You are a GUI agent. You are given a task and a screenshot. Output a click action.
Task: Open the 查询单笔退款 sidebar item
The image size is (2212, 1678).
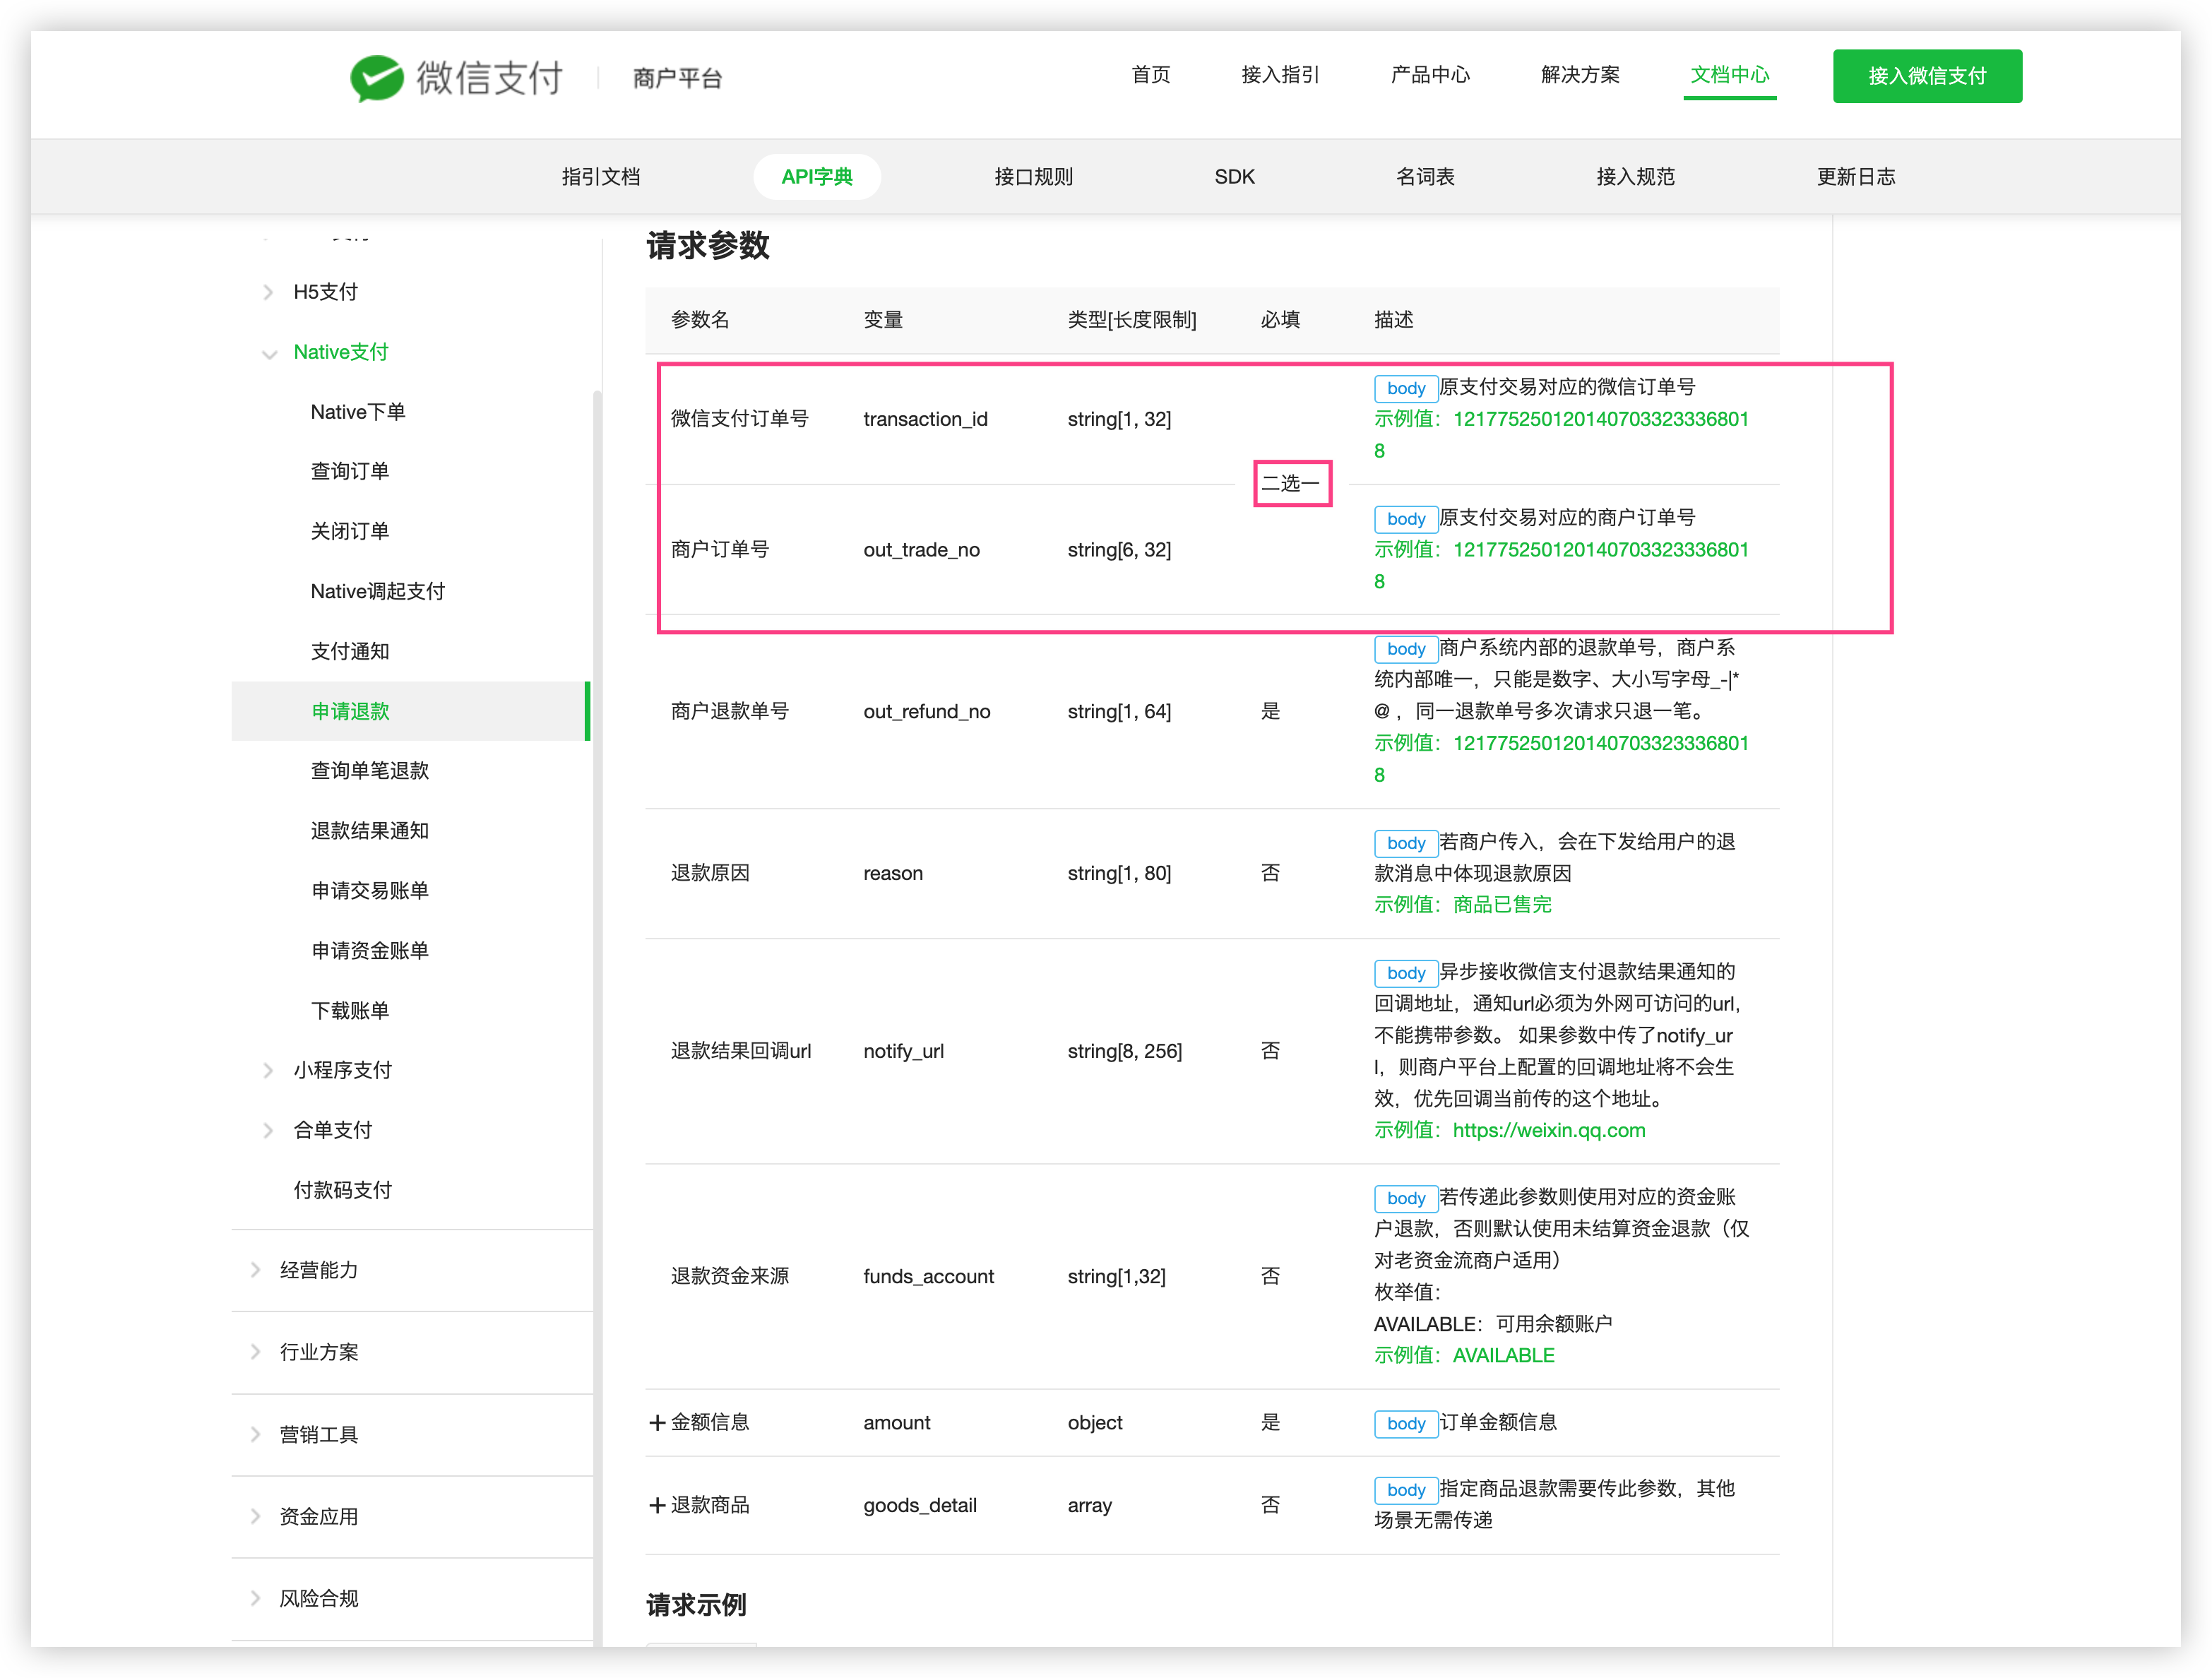click(x=370, y=771)
